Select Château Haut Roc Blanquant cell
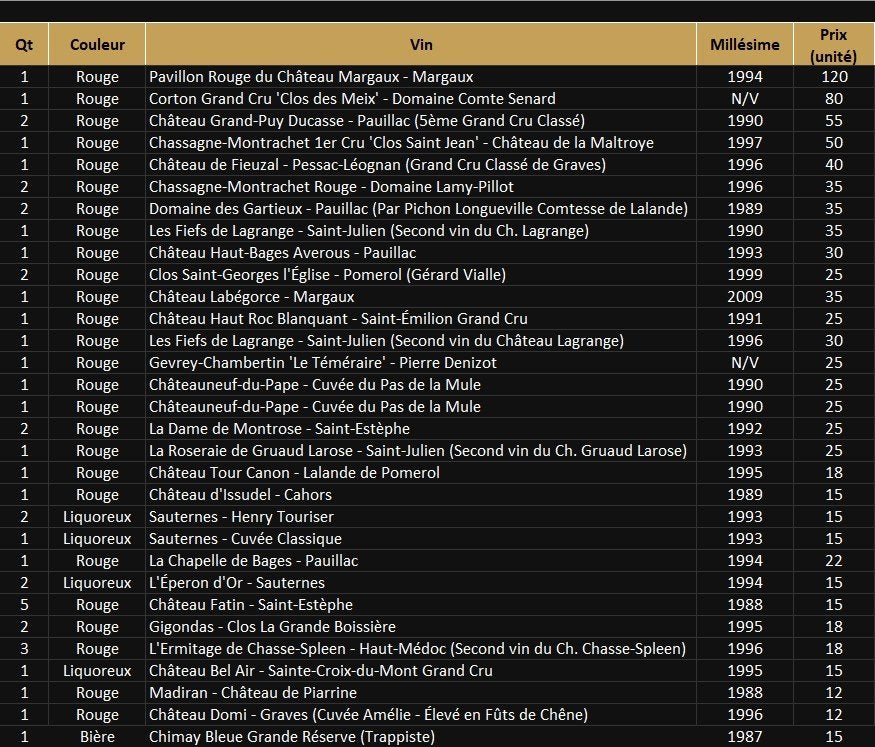Image resolution: width=875 pixels, height=747 pixels. point(421,319)
